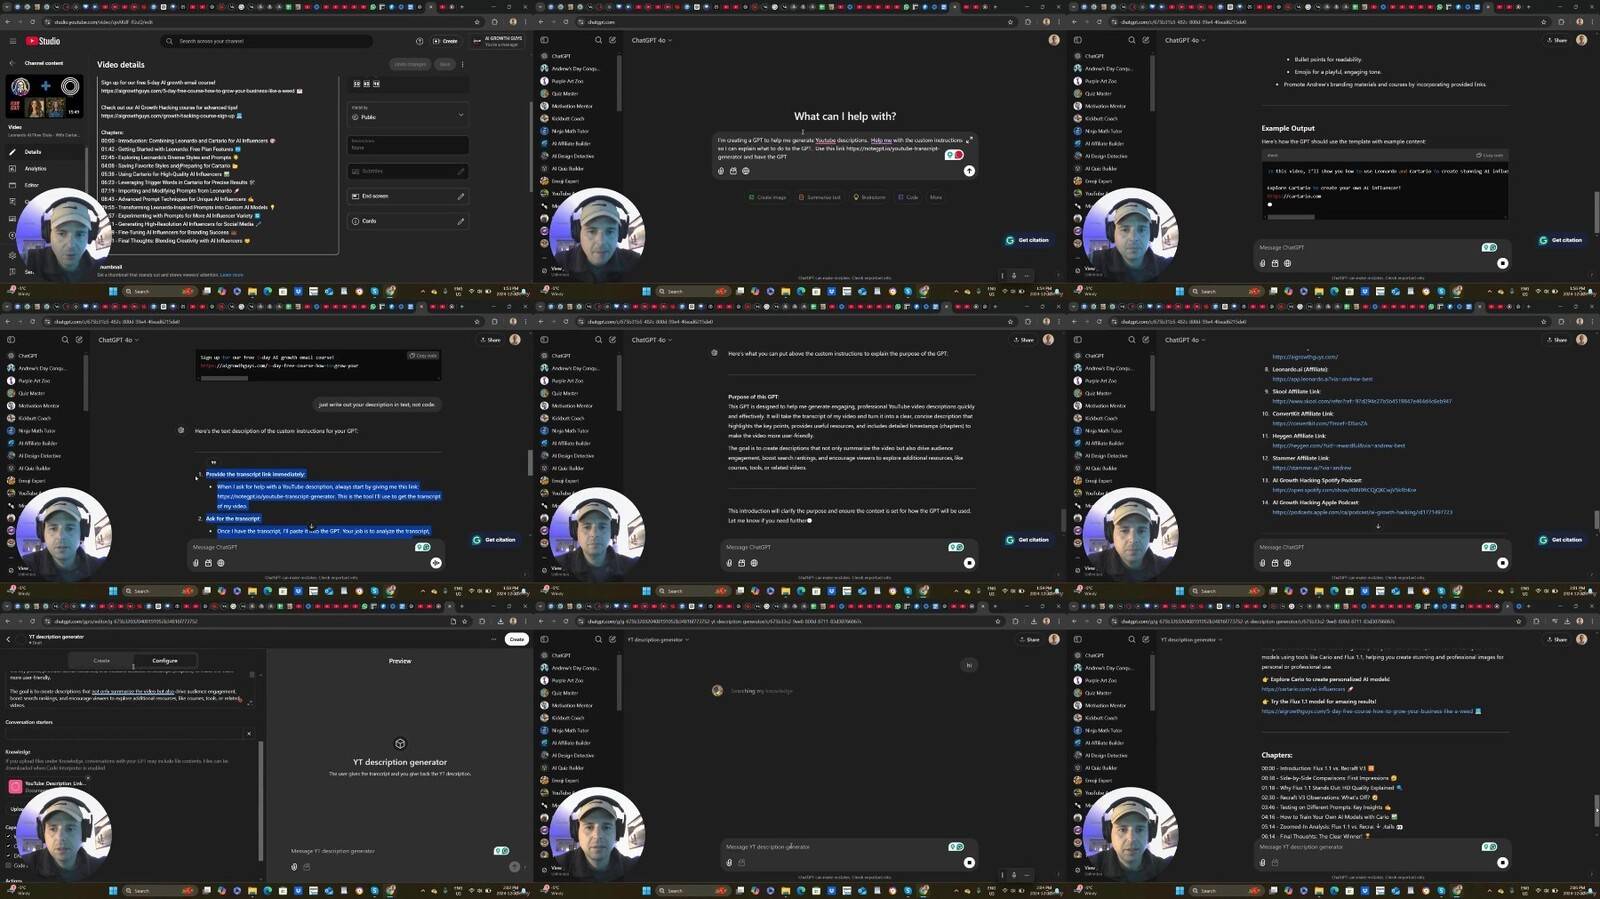The height and width of the screenshot is (899, 1600).
Task: Open 'YouTube Description Link' knowledge file in GPT editor
Action: coord(50,786)
